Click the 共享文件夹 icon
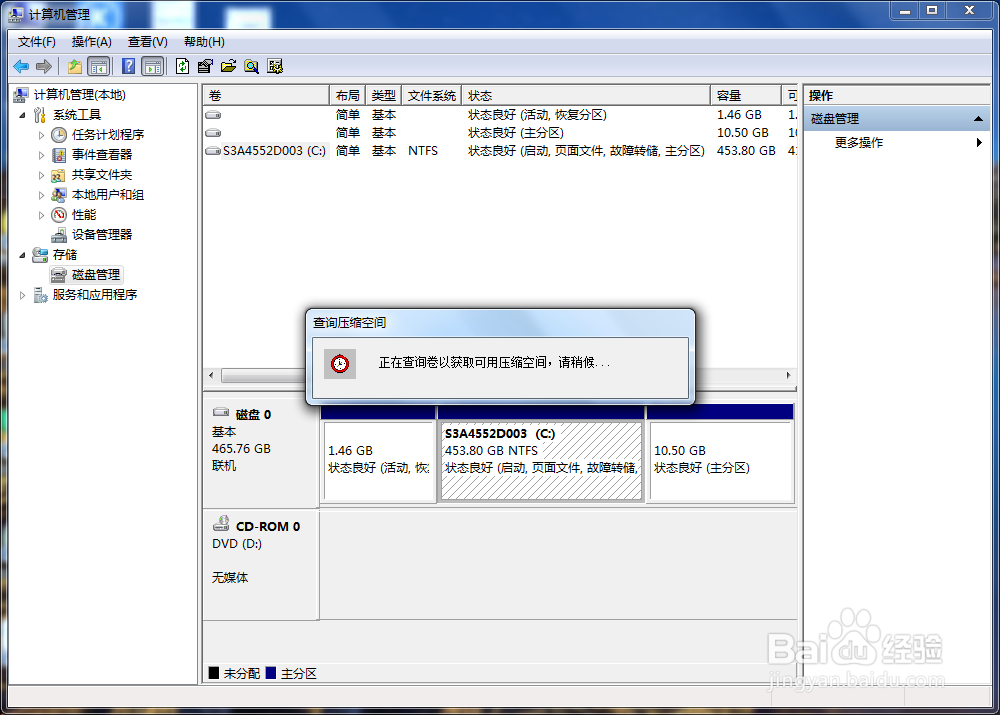Image resolution: width=1000 pixels, height=715 pixels. click(x=59, y=175)
